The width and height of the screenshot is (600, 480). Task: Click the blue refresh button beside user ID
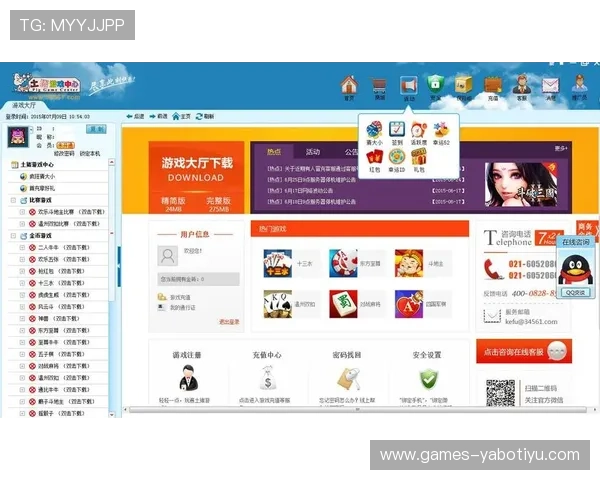(96, 129)
